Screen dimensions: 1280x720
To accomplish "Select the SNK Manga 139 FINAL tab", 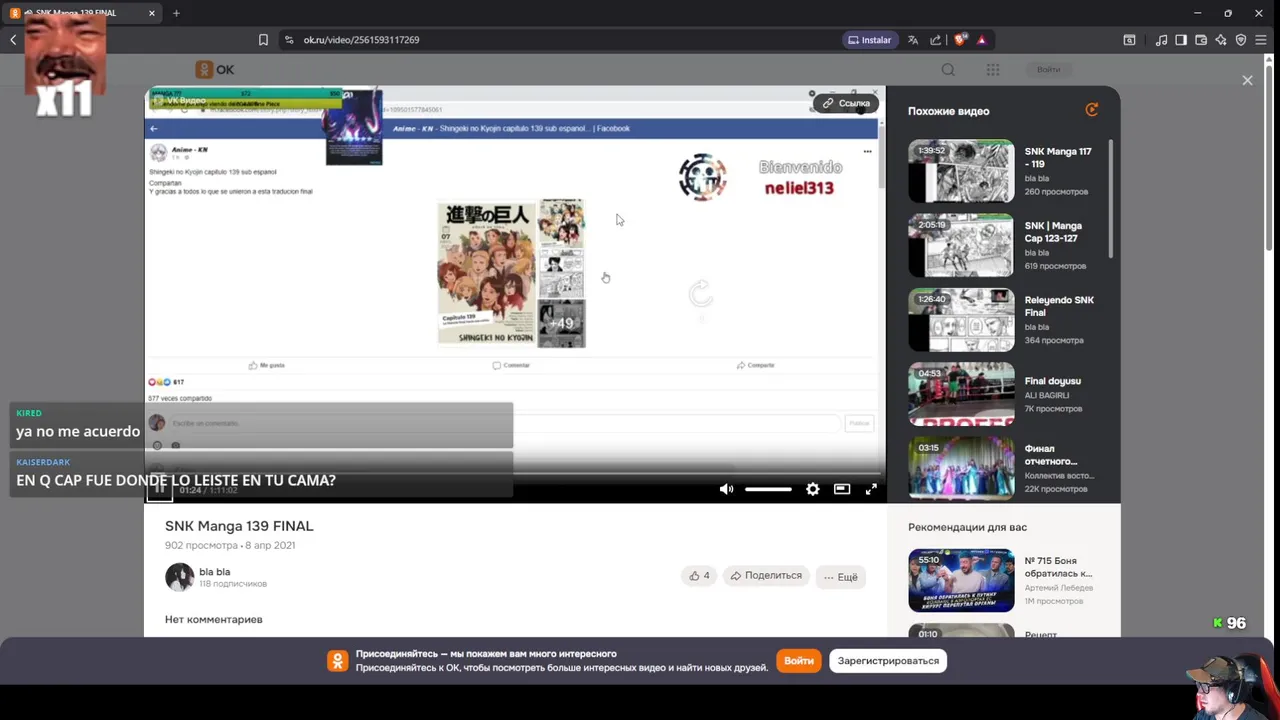I will tap(83, 13).
